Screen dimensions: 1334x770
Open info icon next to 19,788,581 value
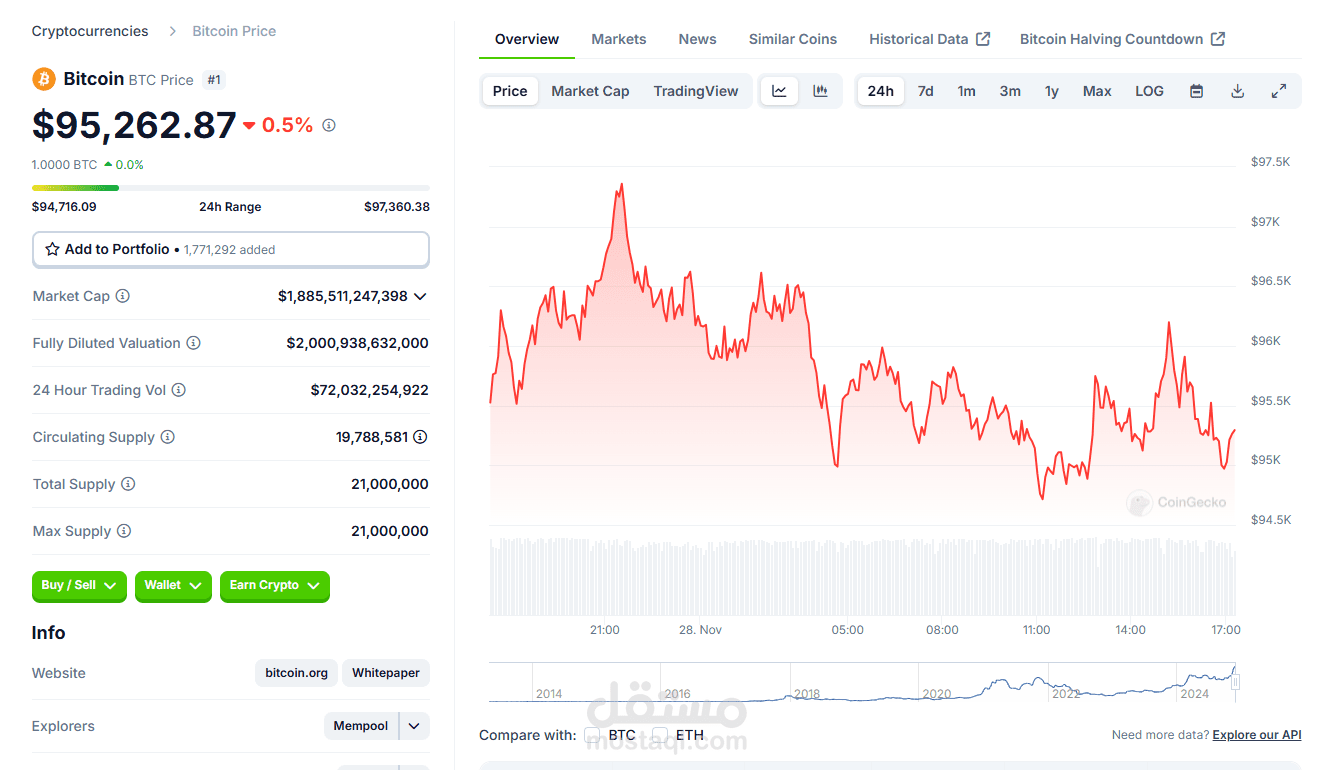coord(420,437)
